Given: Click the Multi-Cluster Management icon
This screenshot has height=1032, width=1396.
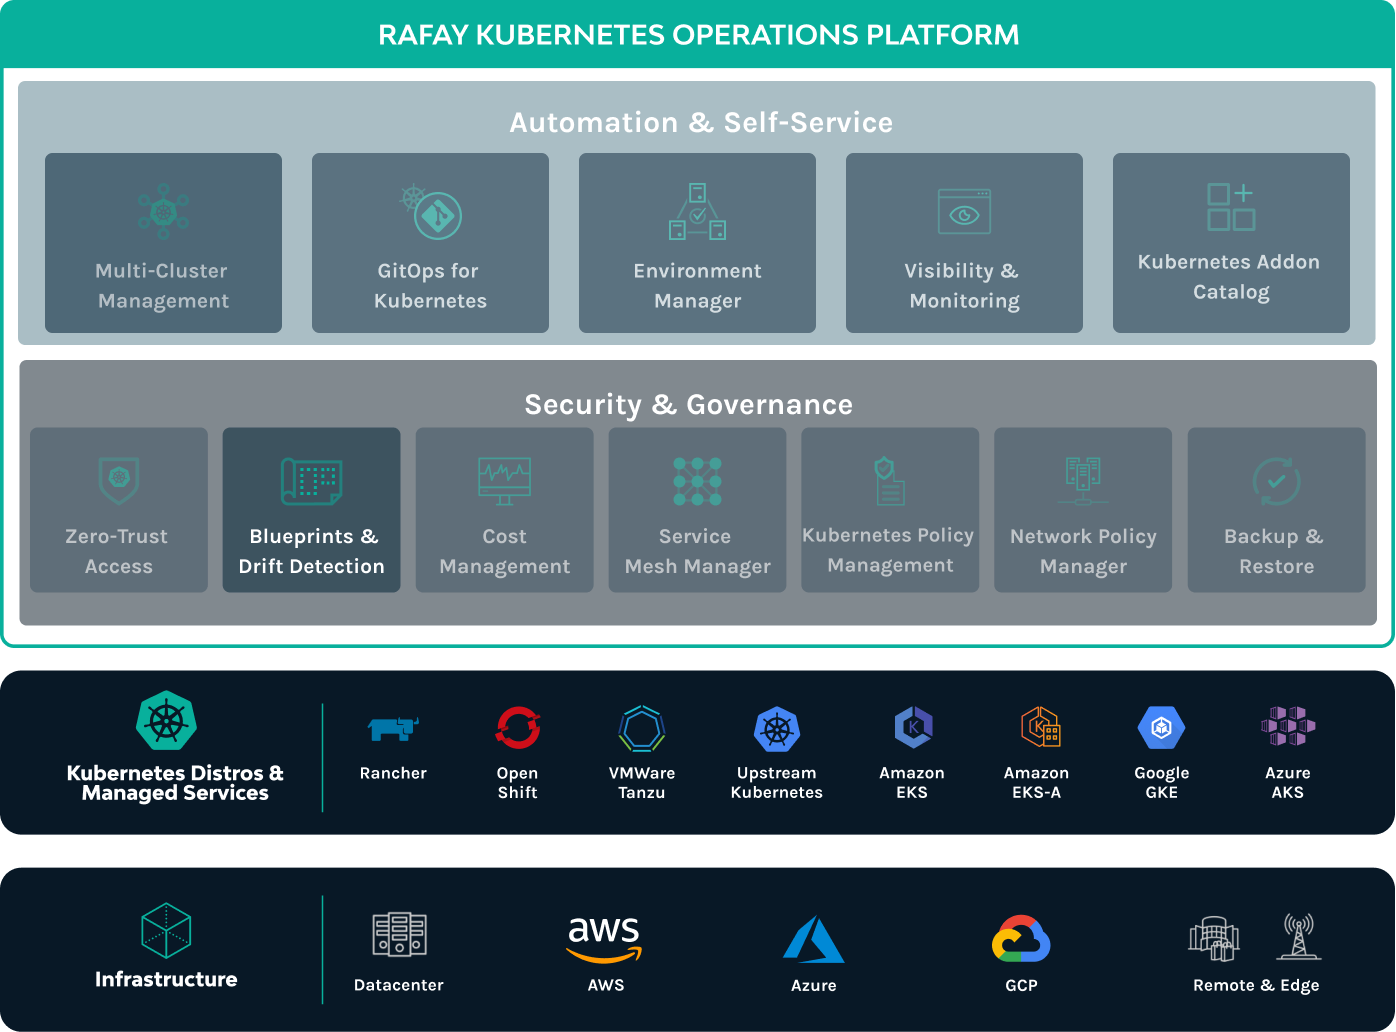Looking at the screenshot, I should click(163, 211).
